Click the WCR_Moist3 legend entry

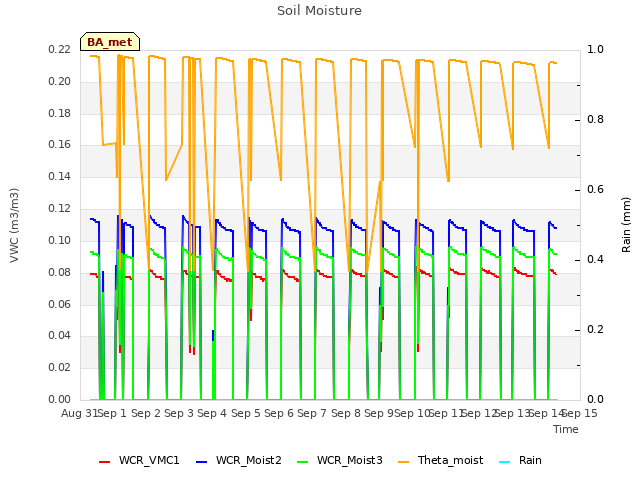[x=340, y=460]
